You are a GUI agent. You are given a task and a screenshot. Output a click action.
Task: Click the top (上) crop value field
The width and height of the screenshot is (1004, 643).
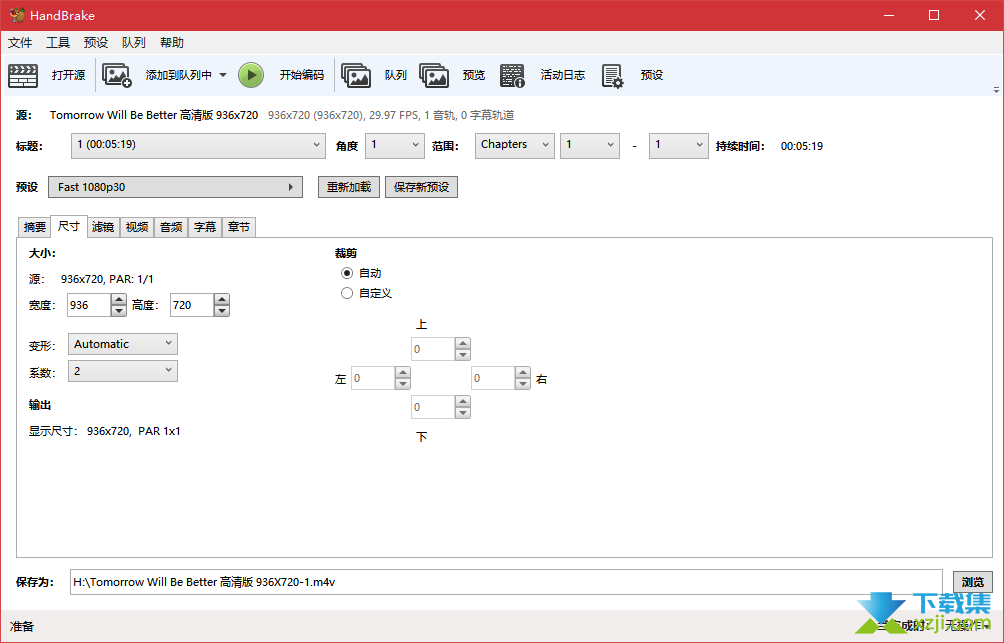[433, 349]
